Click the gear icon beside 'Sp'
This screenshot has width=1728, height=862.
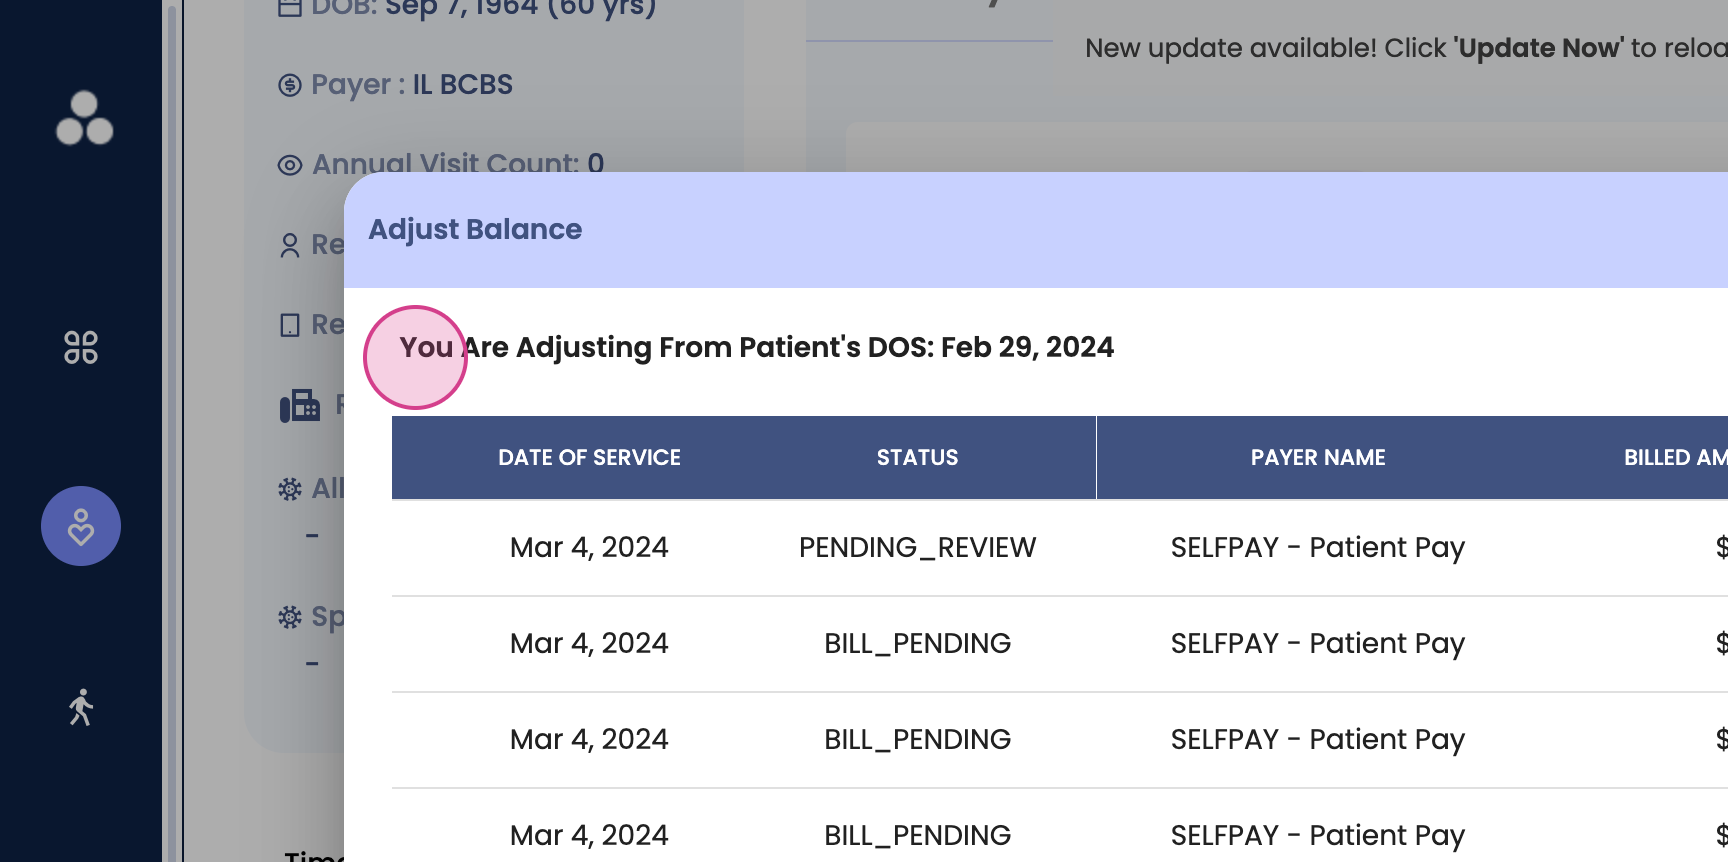[x=290, y=617]
